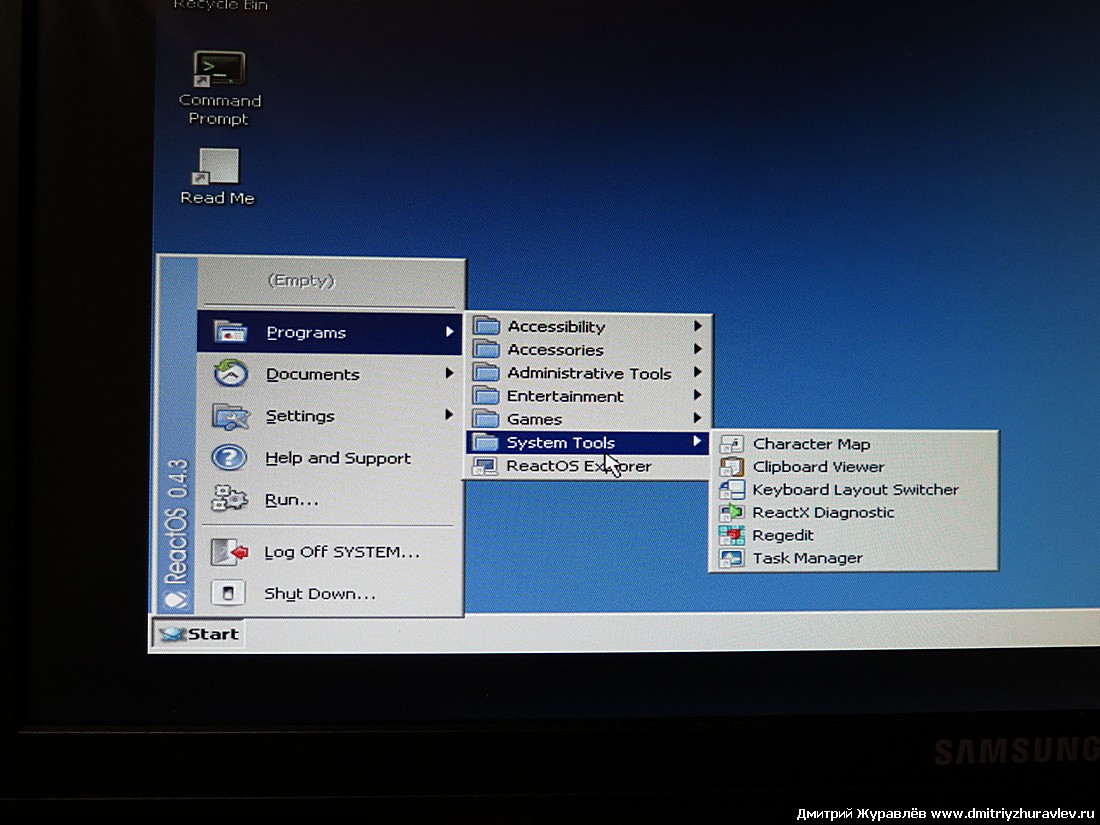Screen dimensions: 1100x825
Task: Choose Help and Support menu entry
Action: click(330, 457)
